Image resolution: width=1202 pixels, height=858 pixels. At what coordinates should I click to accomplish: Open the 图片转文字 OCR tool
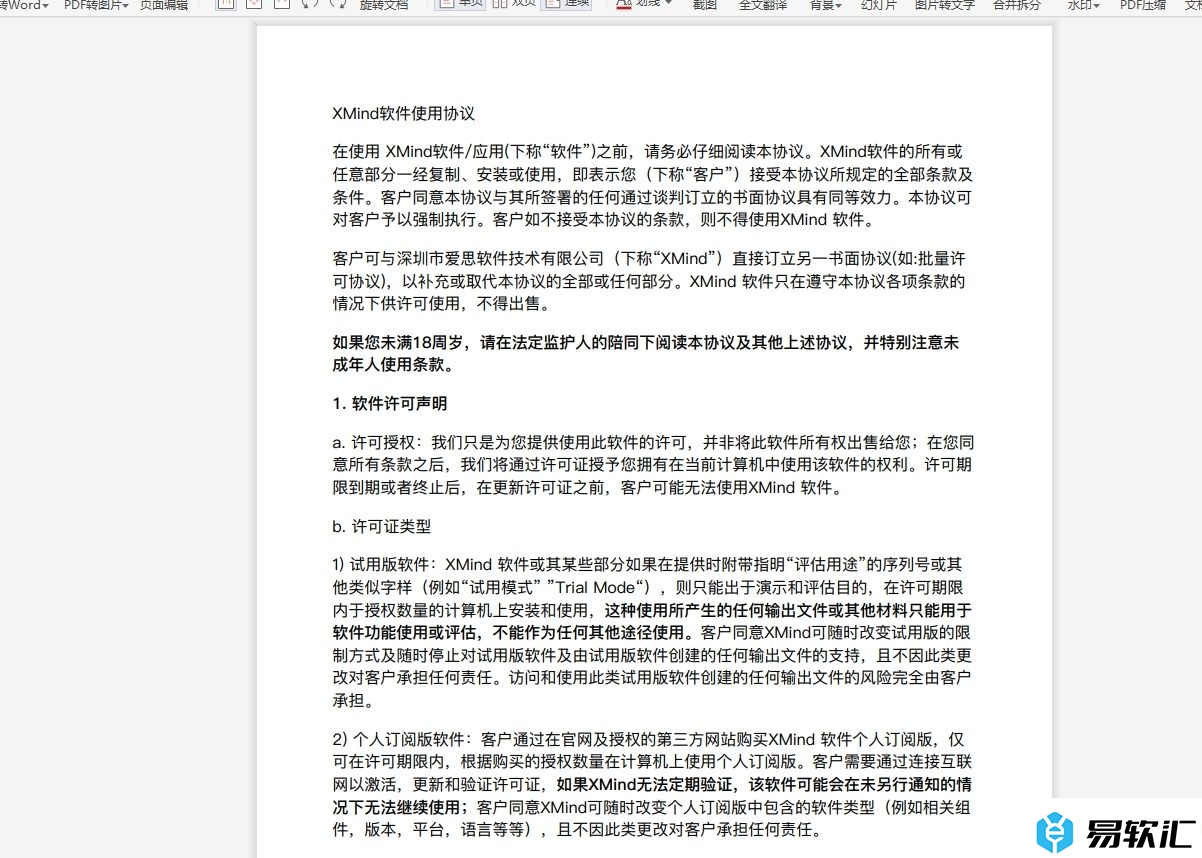pos(945,5)
